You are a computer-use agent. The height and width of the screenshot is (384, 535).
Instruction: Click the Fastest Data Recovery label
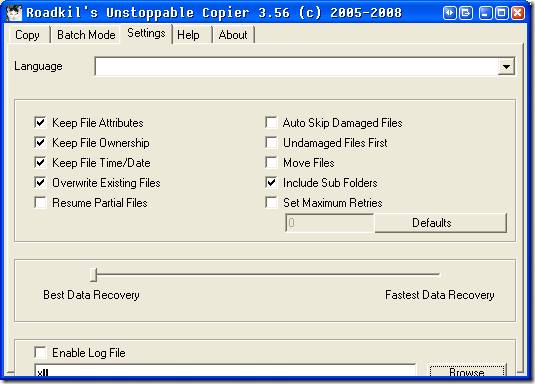coord(440,295)
